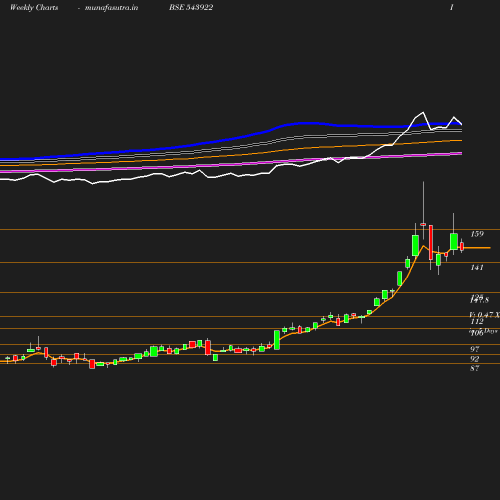Click the 'munafasutra.in' site label
This screenshot has width=500, height=500.
[111, 8]
